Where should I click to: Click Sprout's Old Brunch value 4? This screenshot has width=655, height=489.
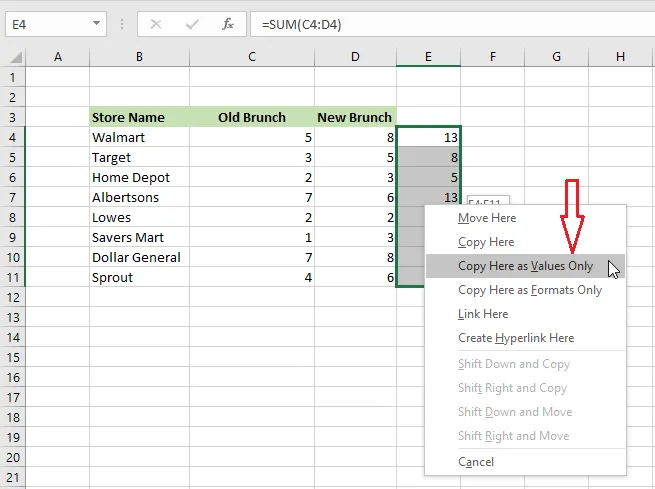252,278
